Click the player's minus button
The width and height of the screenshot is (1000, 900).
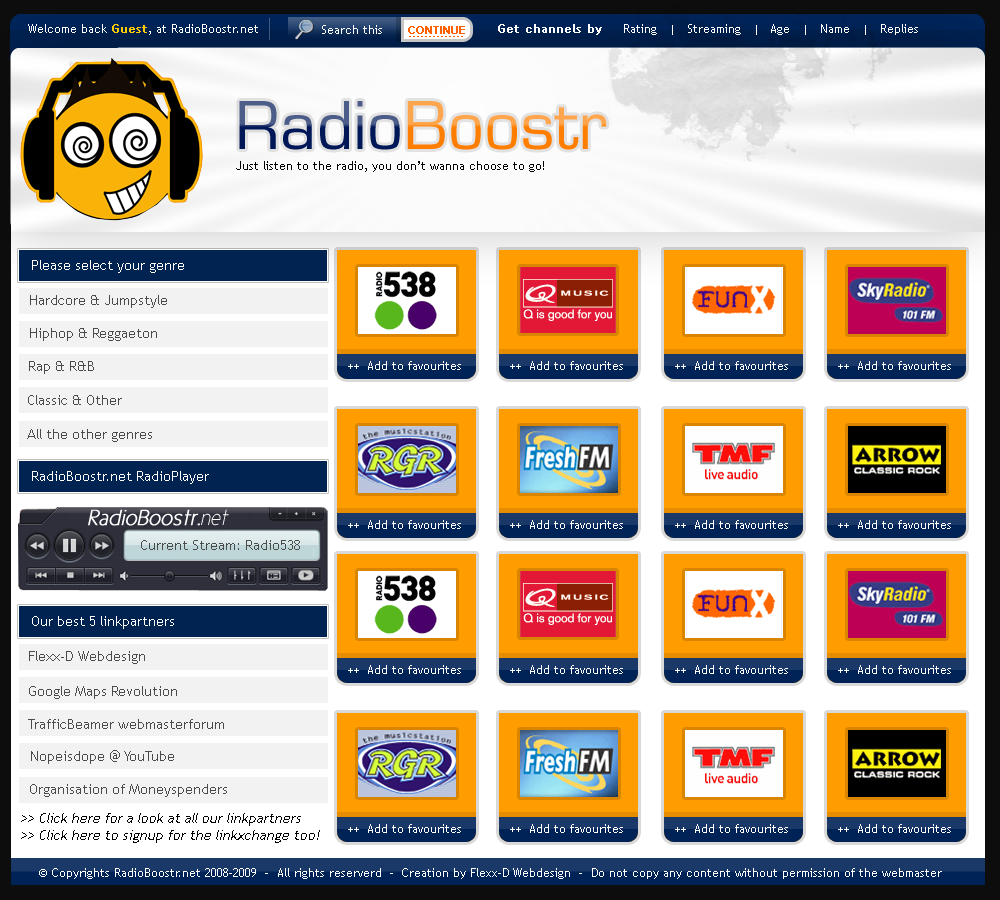[x=279, y=513]
